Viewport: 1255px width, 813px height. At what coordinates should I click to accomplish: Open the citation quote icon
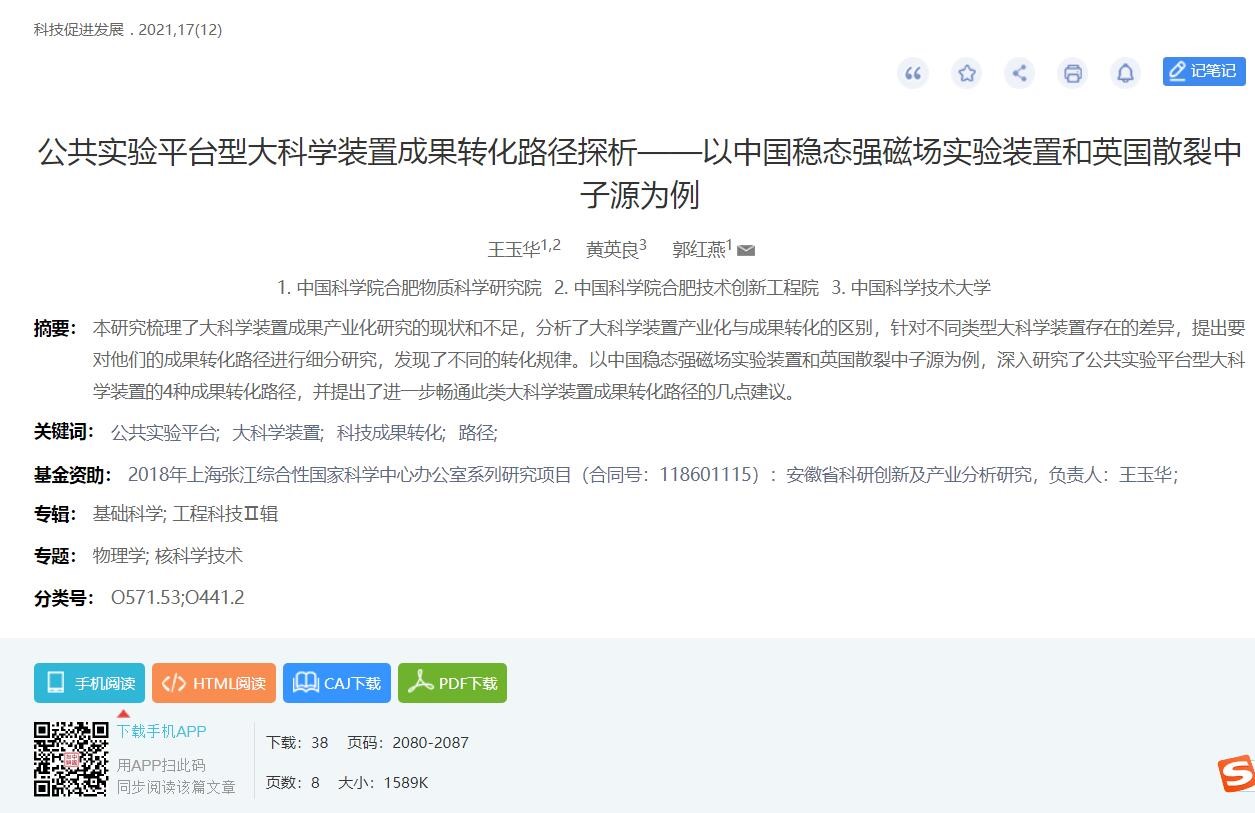(x=912, y=72)
